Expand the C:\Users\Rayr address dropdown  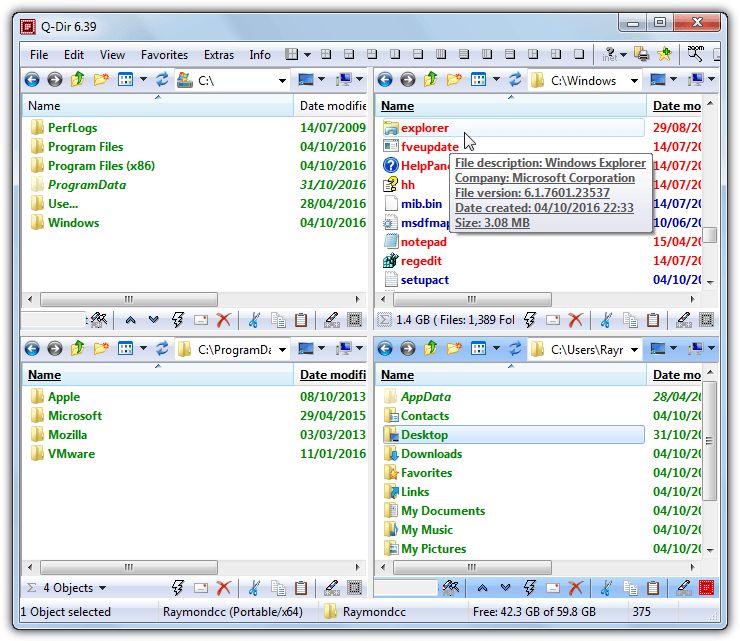pyautogui.click(x=635, y=349)
